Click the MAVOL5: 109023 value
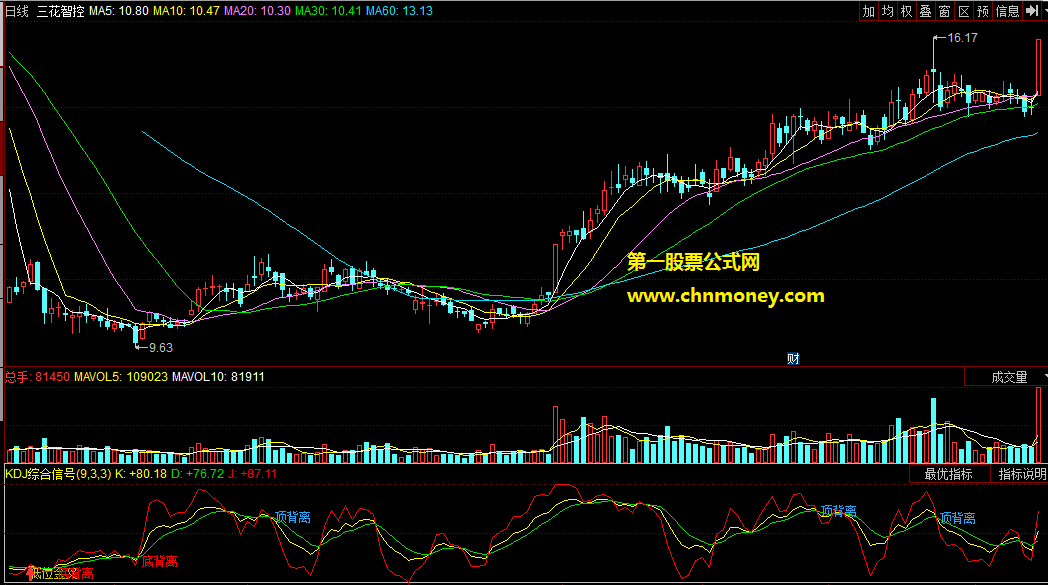Screen dimensions: 1048x585 [121, 377]
